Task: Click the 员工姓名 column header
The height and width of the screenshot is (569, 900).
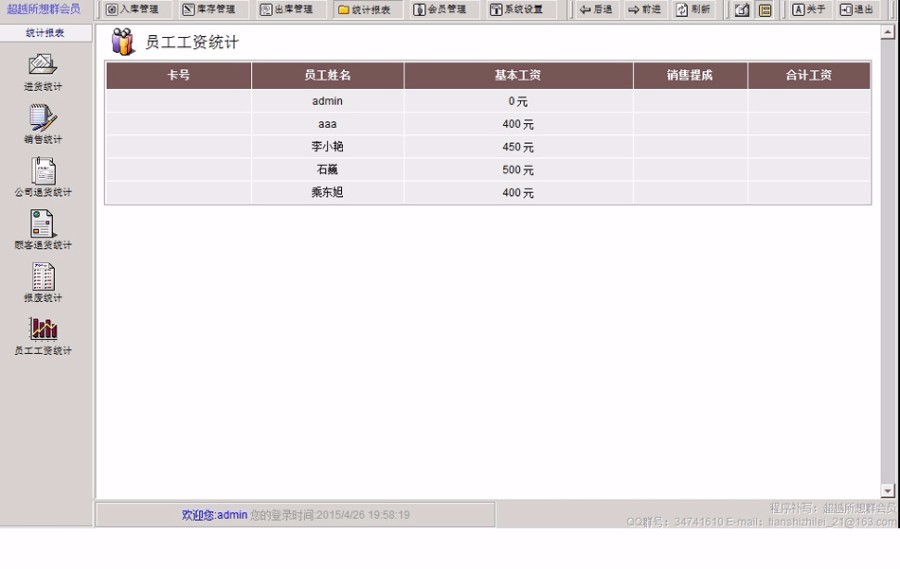Action: (327, 75)
